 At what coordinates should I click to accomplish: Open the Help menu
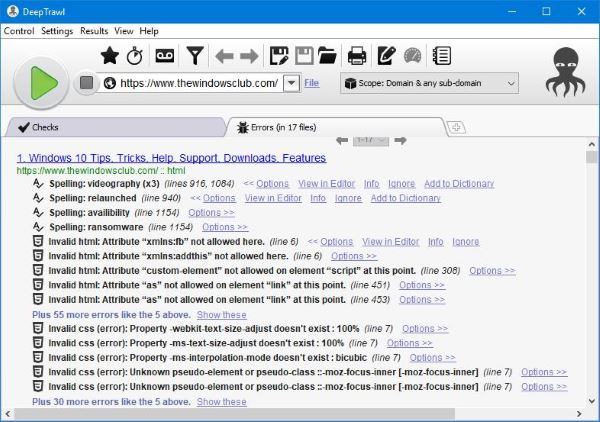[149, 31]
